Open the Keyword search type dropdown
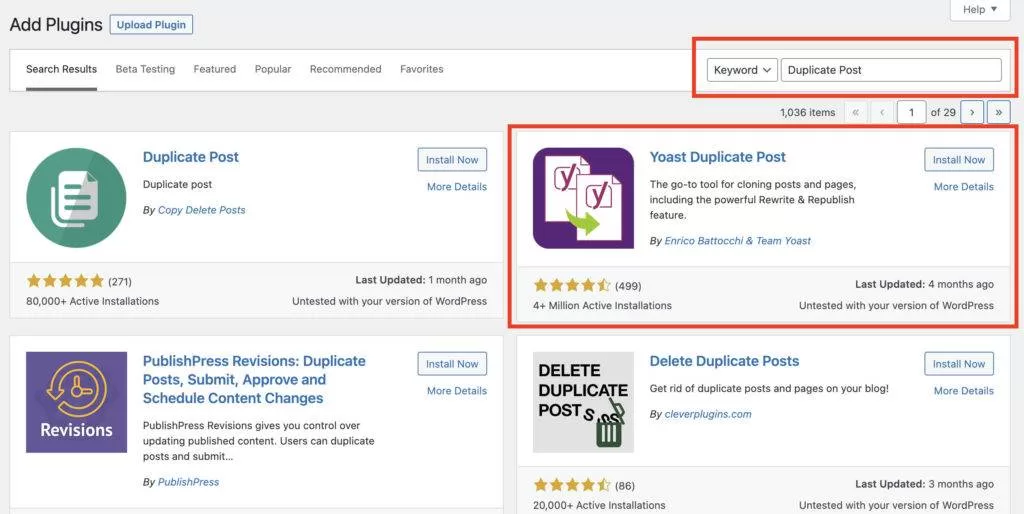The image size is (1024, 514). [x=742, y=70]
